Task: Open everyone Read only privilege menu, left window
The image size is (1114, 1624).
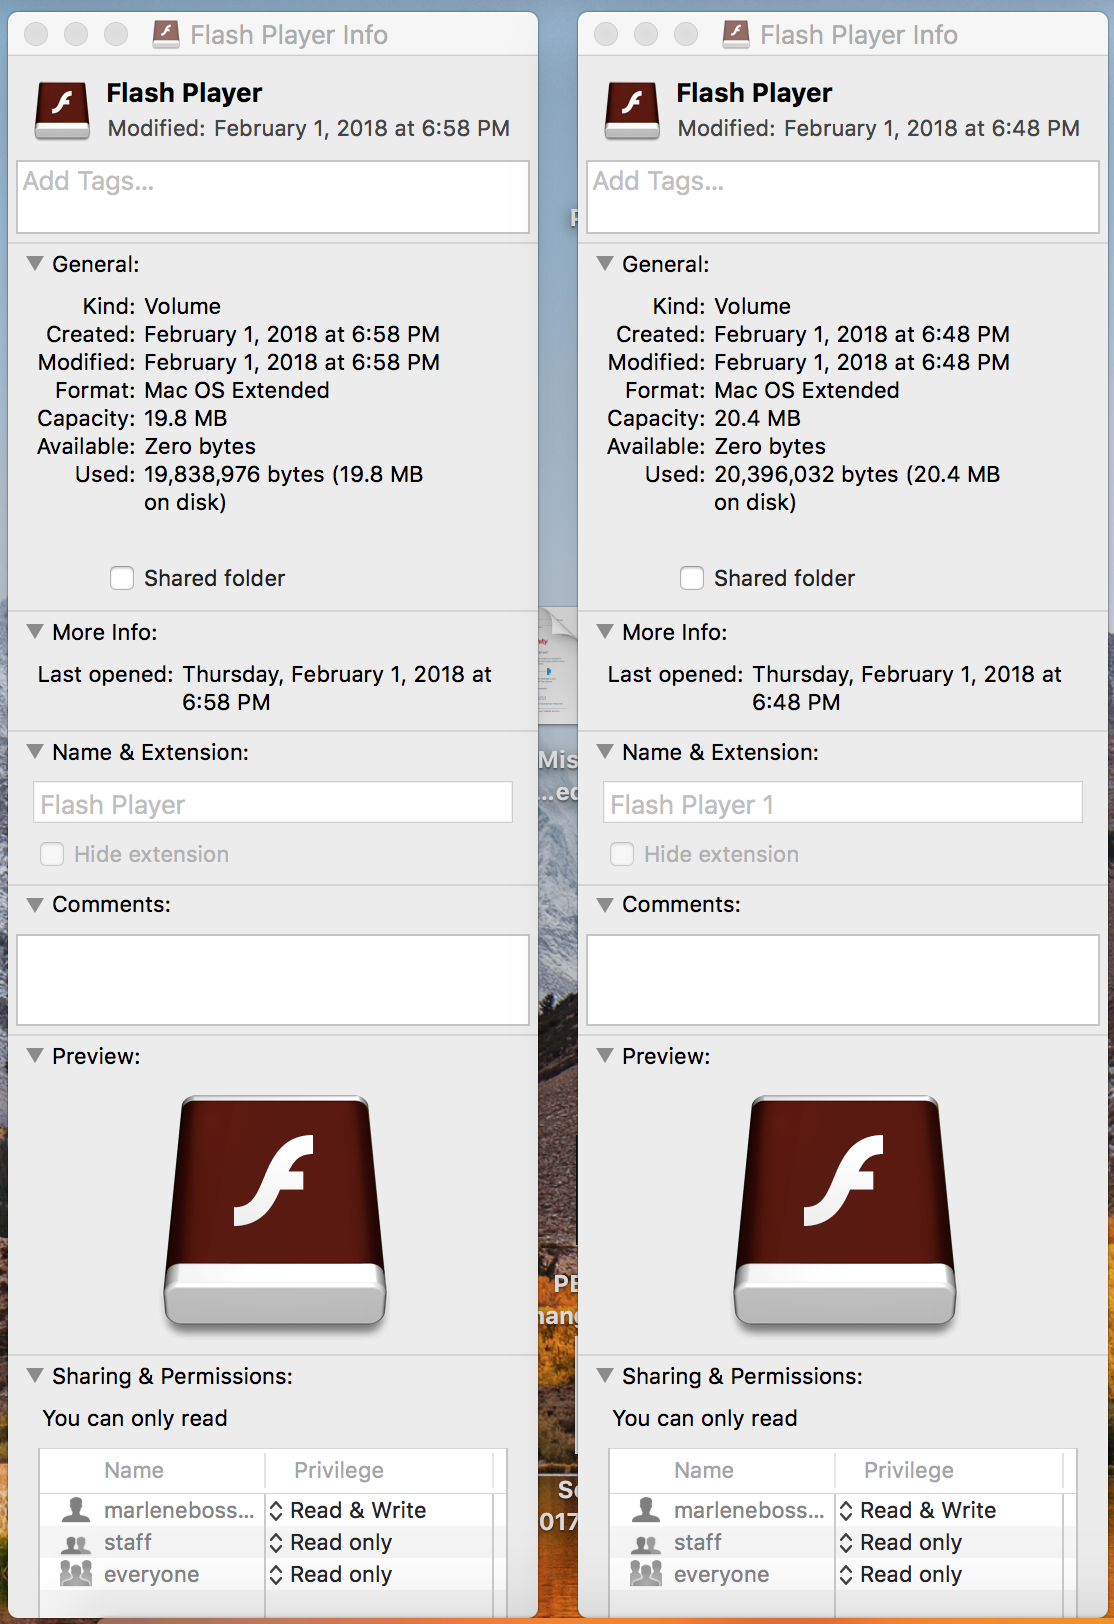Action: (x=331, y=1574)
